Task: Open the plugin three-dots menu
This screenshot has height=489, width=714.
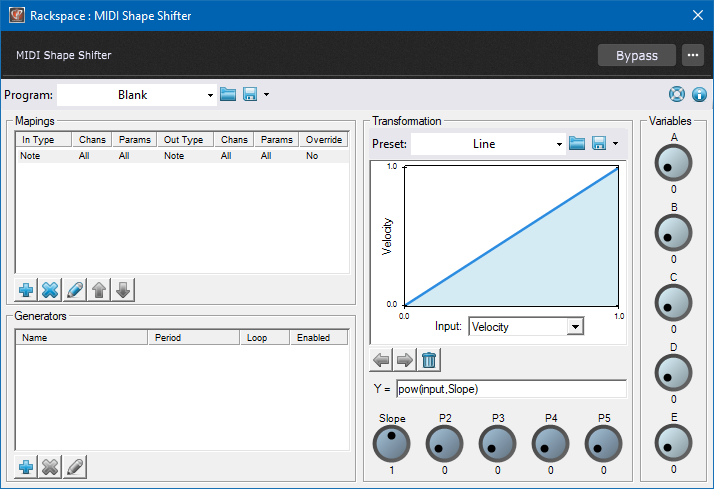Action: pyautogui.click(x=693, y=55)
